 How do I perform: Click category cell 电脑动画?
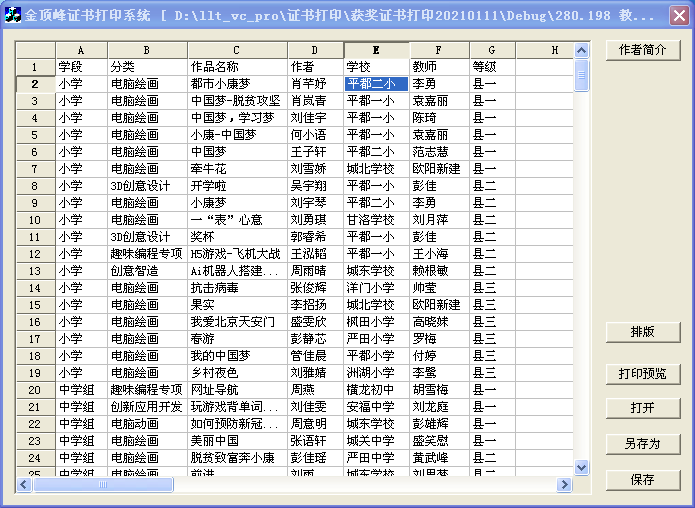tap(148, 424)
